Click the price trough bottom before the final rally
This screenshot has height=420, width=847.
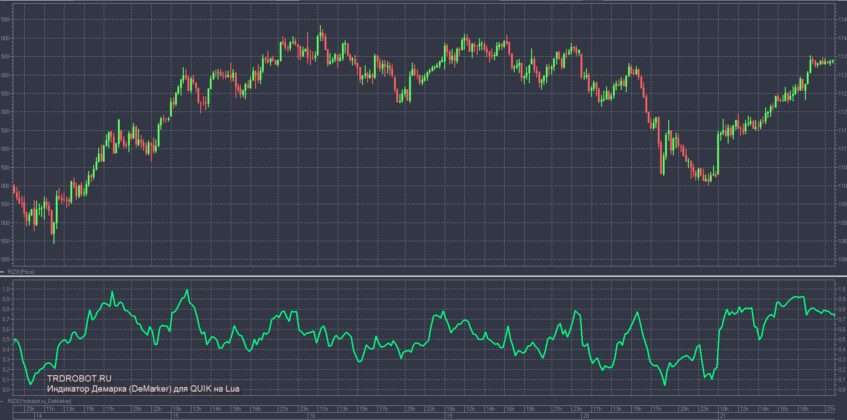(708, 182)
